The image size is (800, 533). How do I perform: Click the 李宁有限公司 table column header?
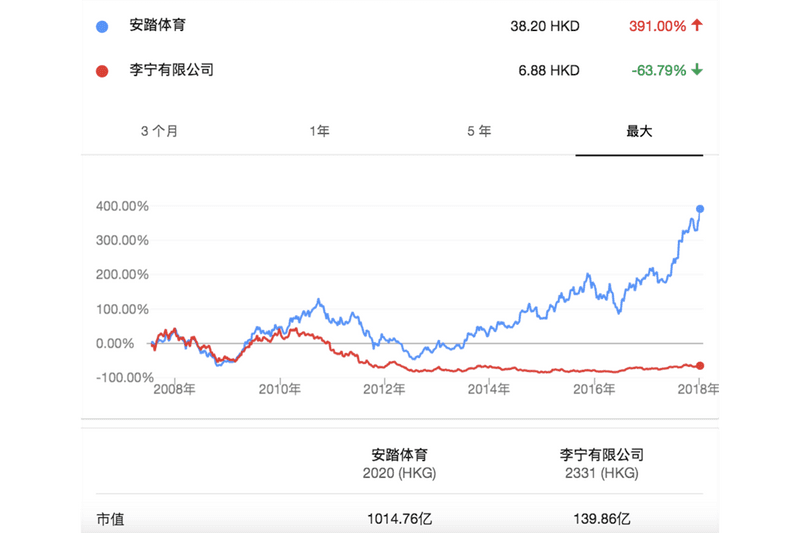pyautogui.click(x=602, y=454)
